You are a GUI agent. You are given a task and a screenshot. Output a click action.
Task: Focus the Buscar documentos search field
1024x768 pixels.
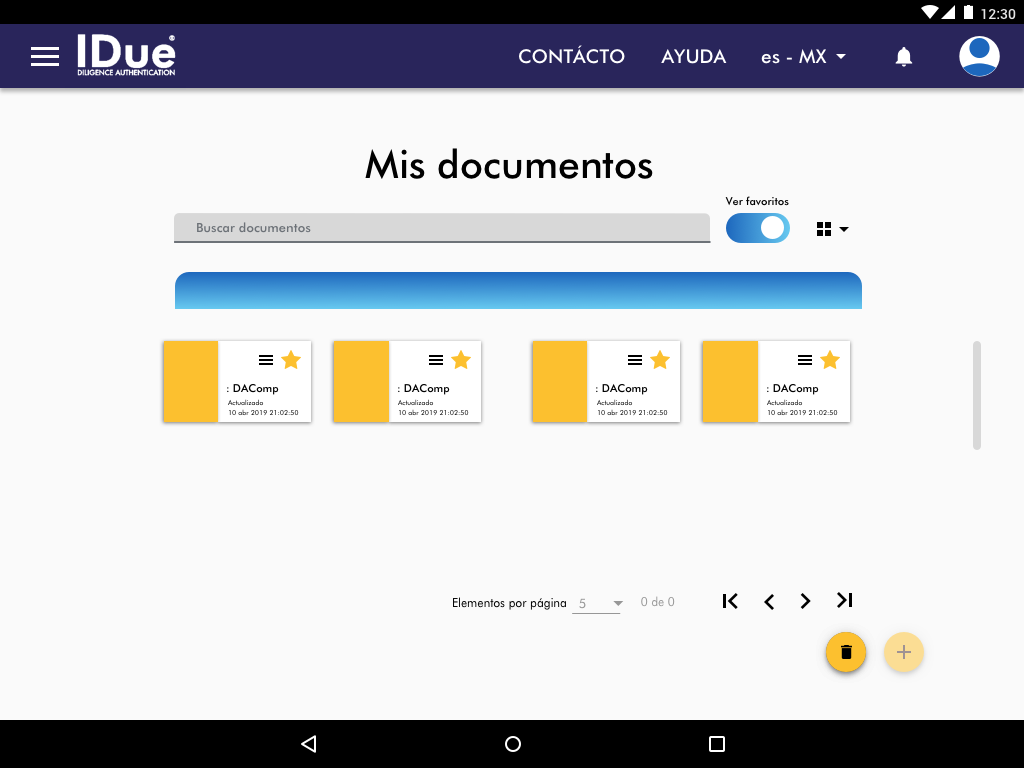pyautogui.click(x=441, y=228)
